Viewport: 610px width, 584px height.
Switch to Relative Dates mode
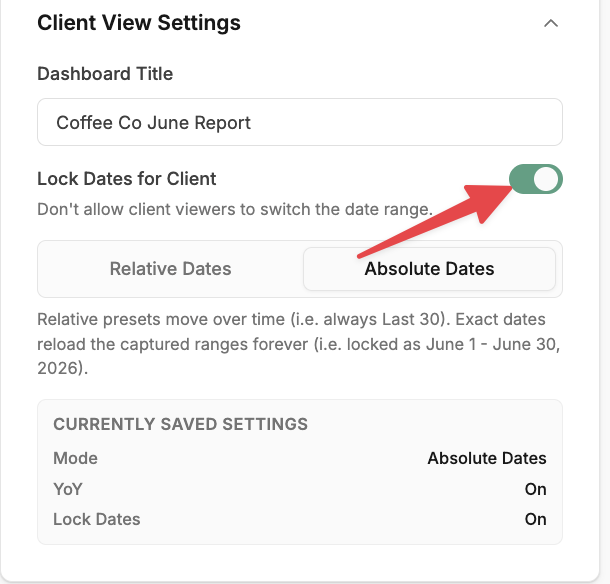click(x=170, y=269)
